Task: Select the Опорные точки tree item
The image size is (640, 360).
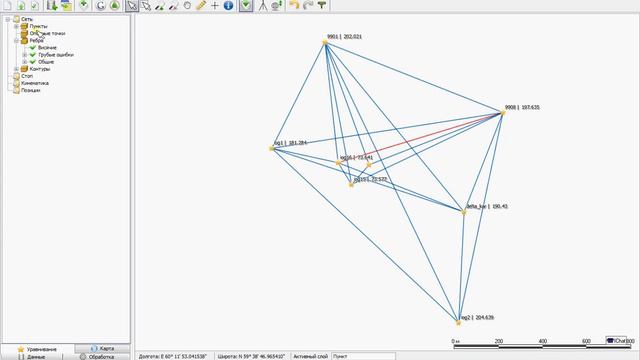Action: (47, 33)
